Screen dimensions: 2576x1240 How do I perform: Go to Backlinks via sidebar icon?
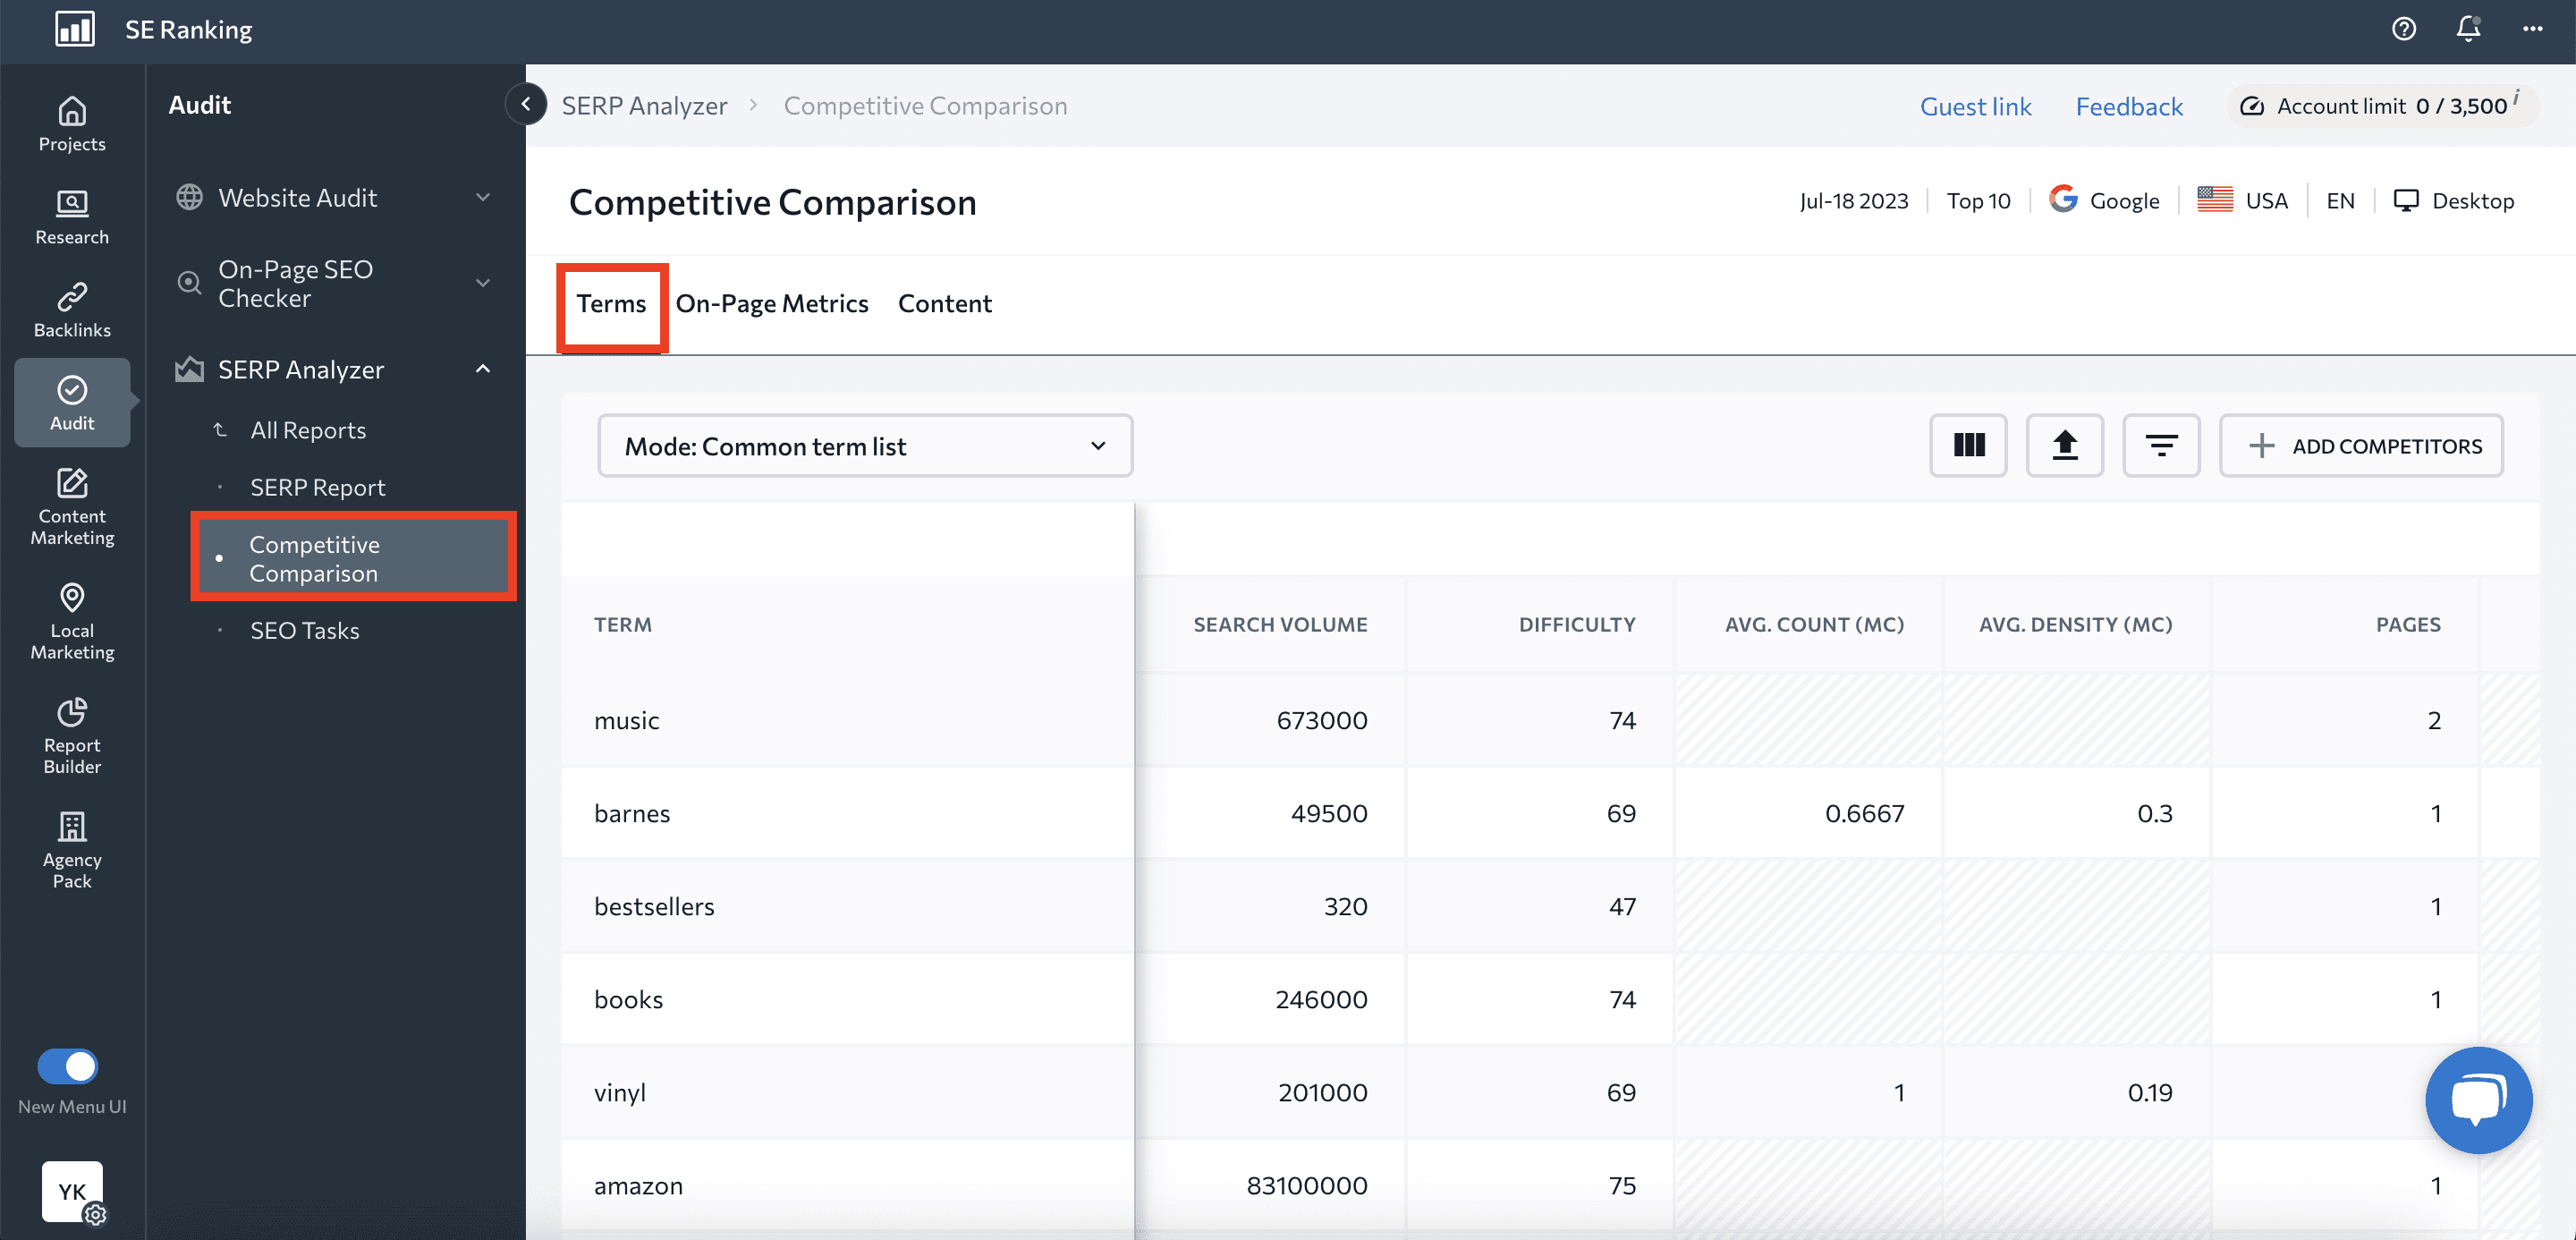click(x=71, y=308)
